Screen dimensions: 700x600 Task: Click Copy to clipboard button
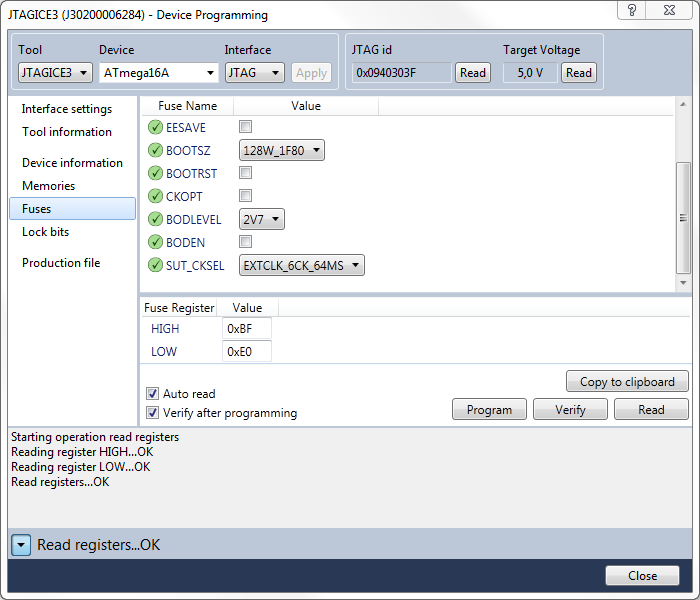coord(627,382)
